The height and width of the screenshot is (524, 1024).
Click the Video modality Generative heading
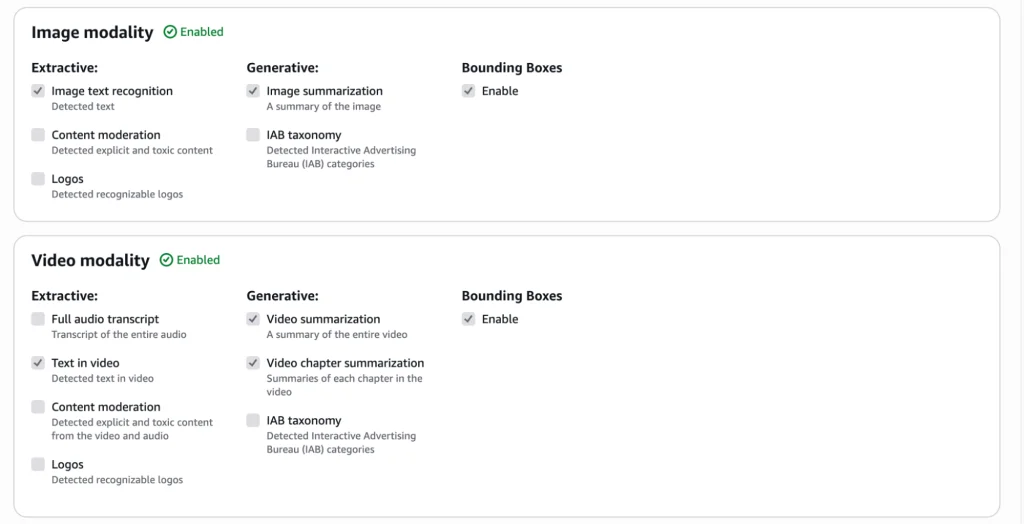[x=282, y=295]
